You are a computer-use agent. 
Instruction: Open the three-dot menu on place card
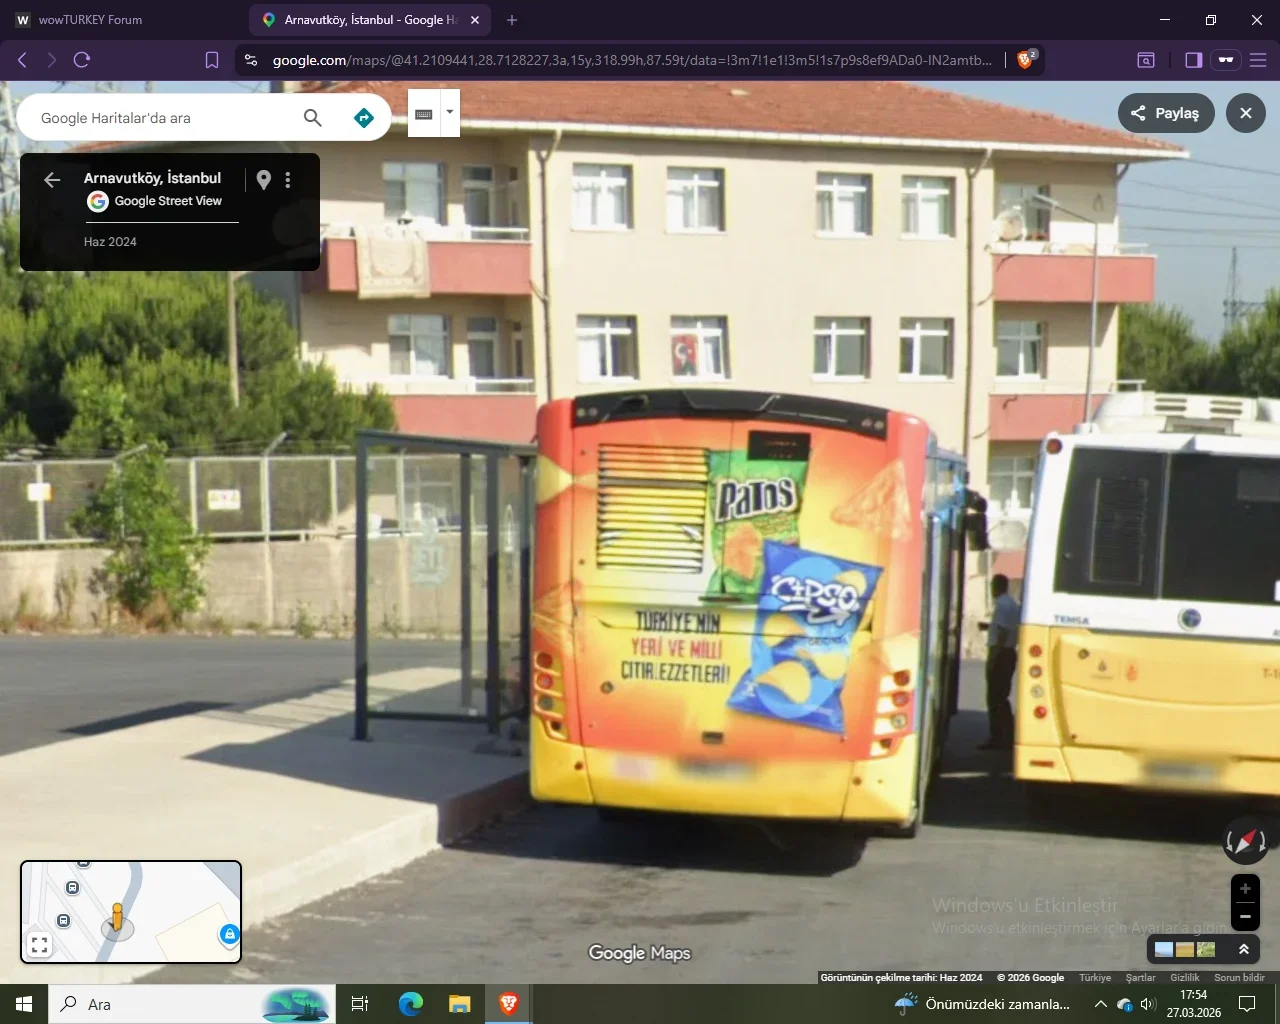(288, 180)
